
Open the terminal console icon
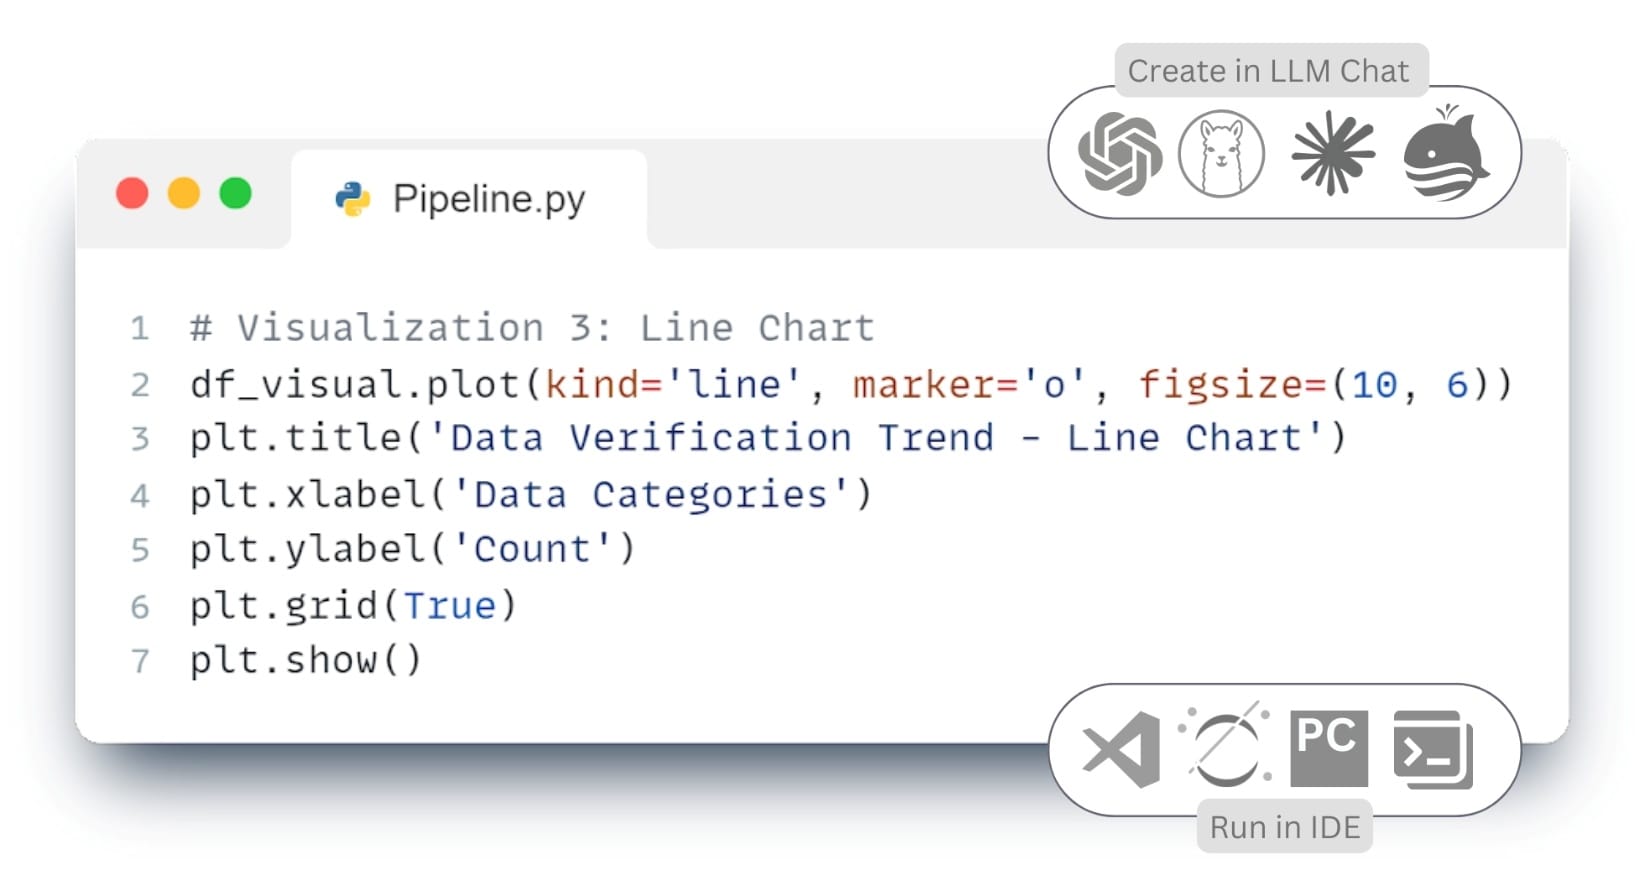pyautogui.click(x=1433, y=750)
